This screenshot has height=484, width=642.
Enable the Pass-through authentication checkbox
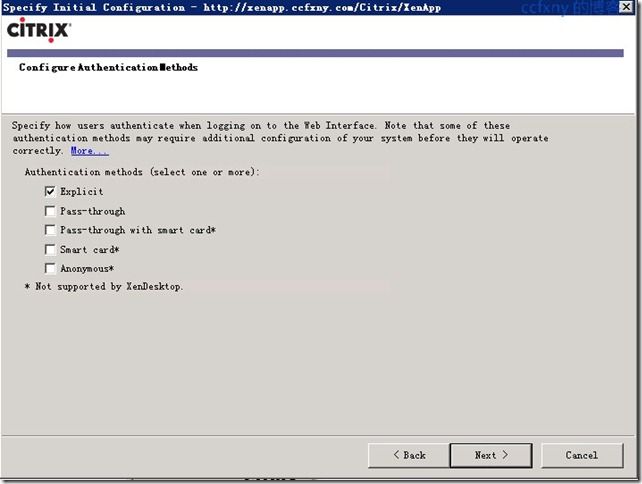point(50,211)
